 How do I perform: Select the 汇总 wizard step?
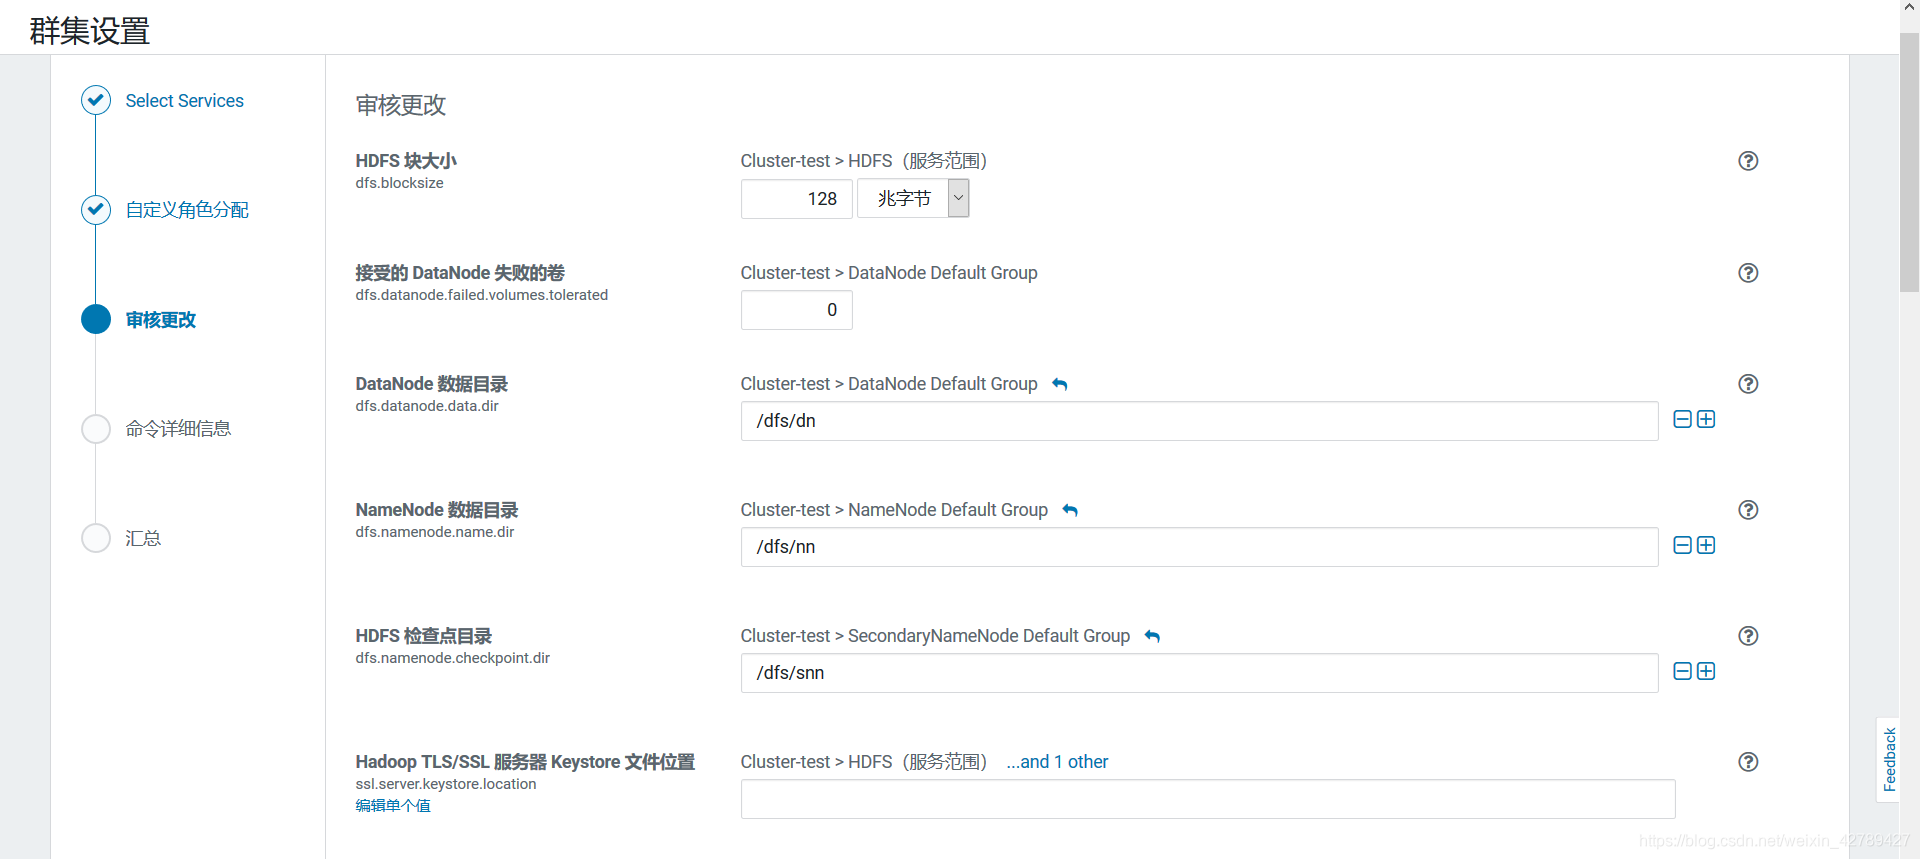pyautogui.click(x=143, y=538)
